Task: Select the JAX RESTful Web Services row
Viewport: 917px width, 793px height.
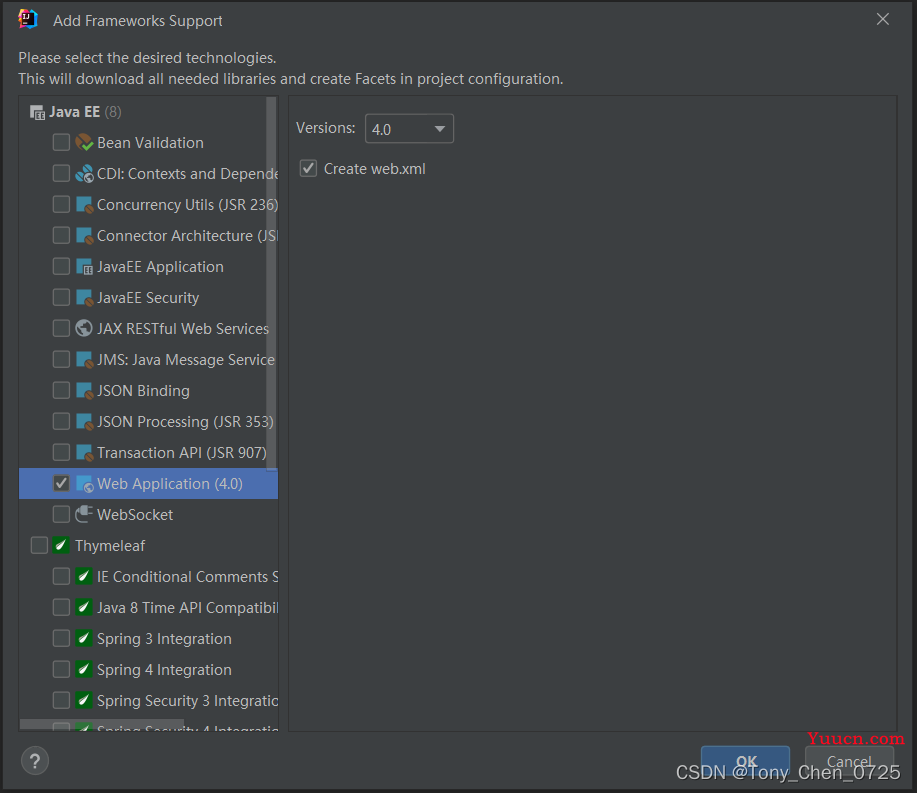Action: (149, 328)
